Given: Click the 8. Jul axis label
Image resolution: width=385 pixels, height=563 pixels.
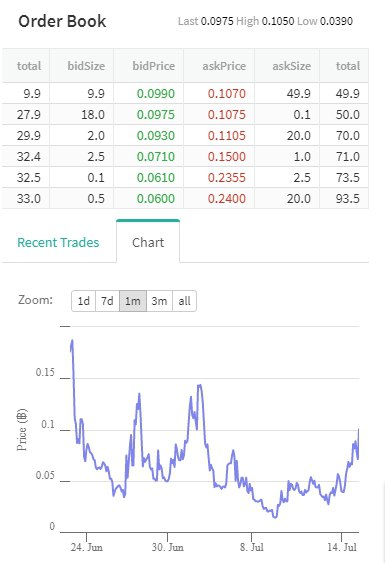Looking at the screenshot, I should (251, 547).
